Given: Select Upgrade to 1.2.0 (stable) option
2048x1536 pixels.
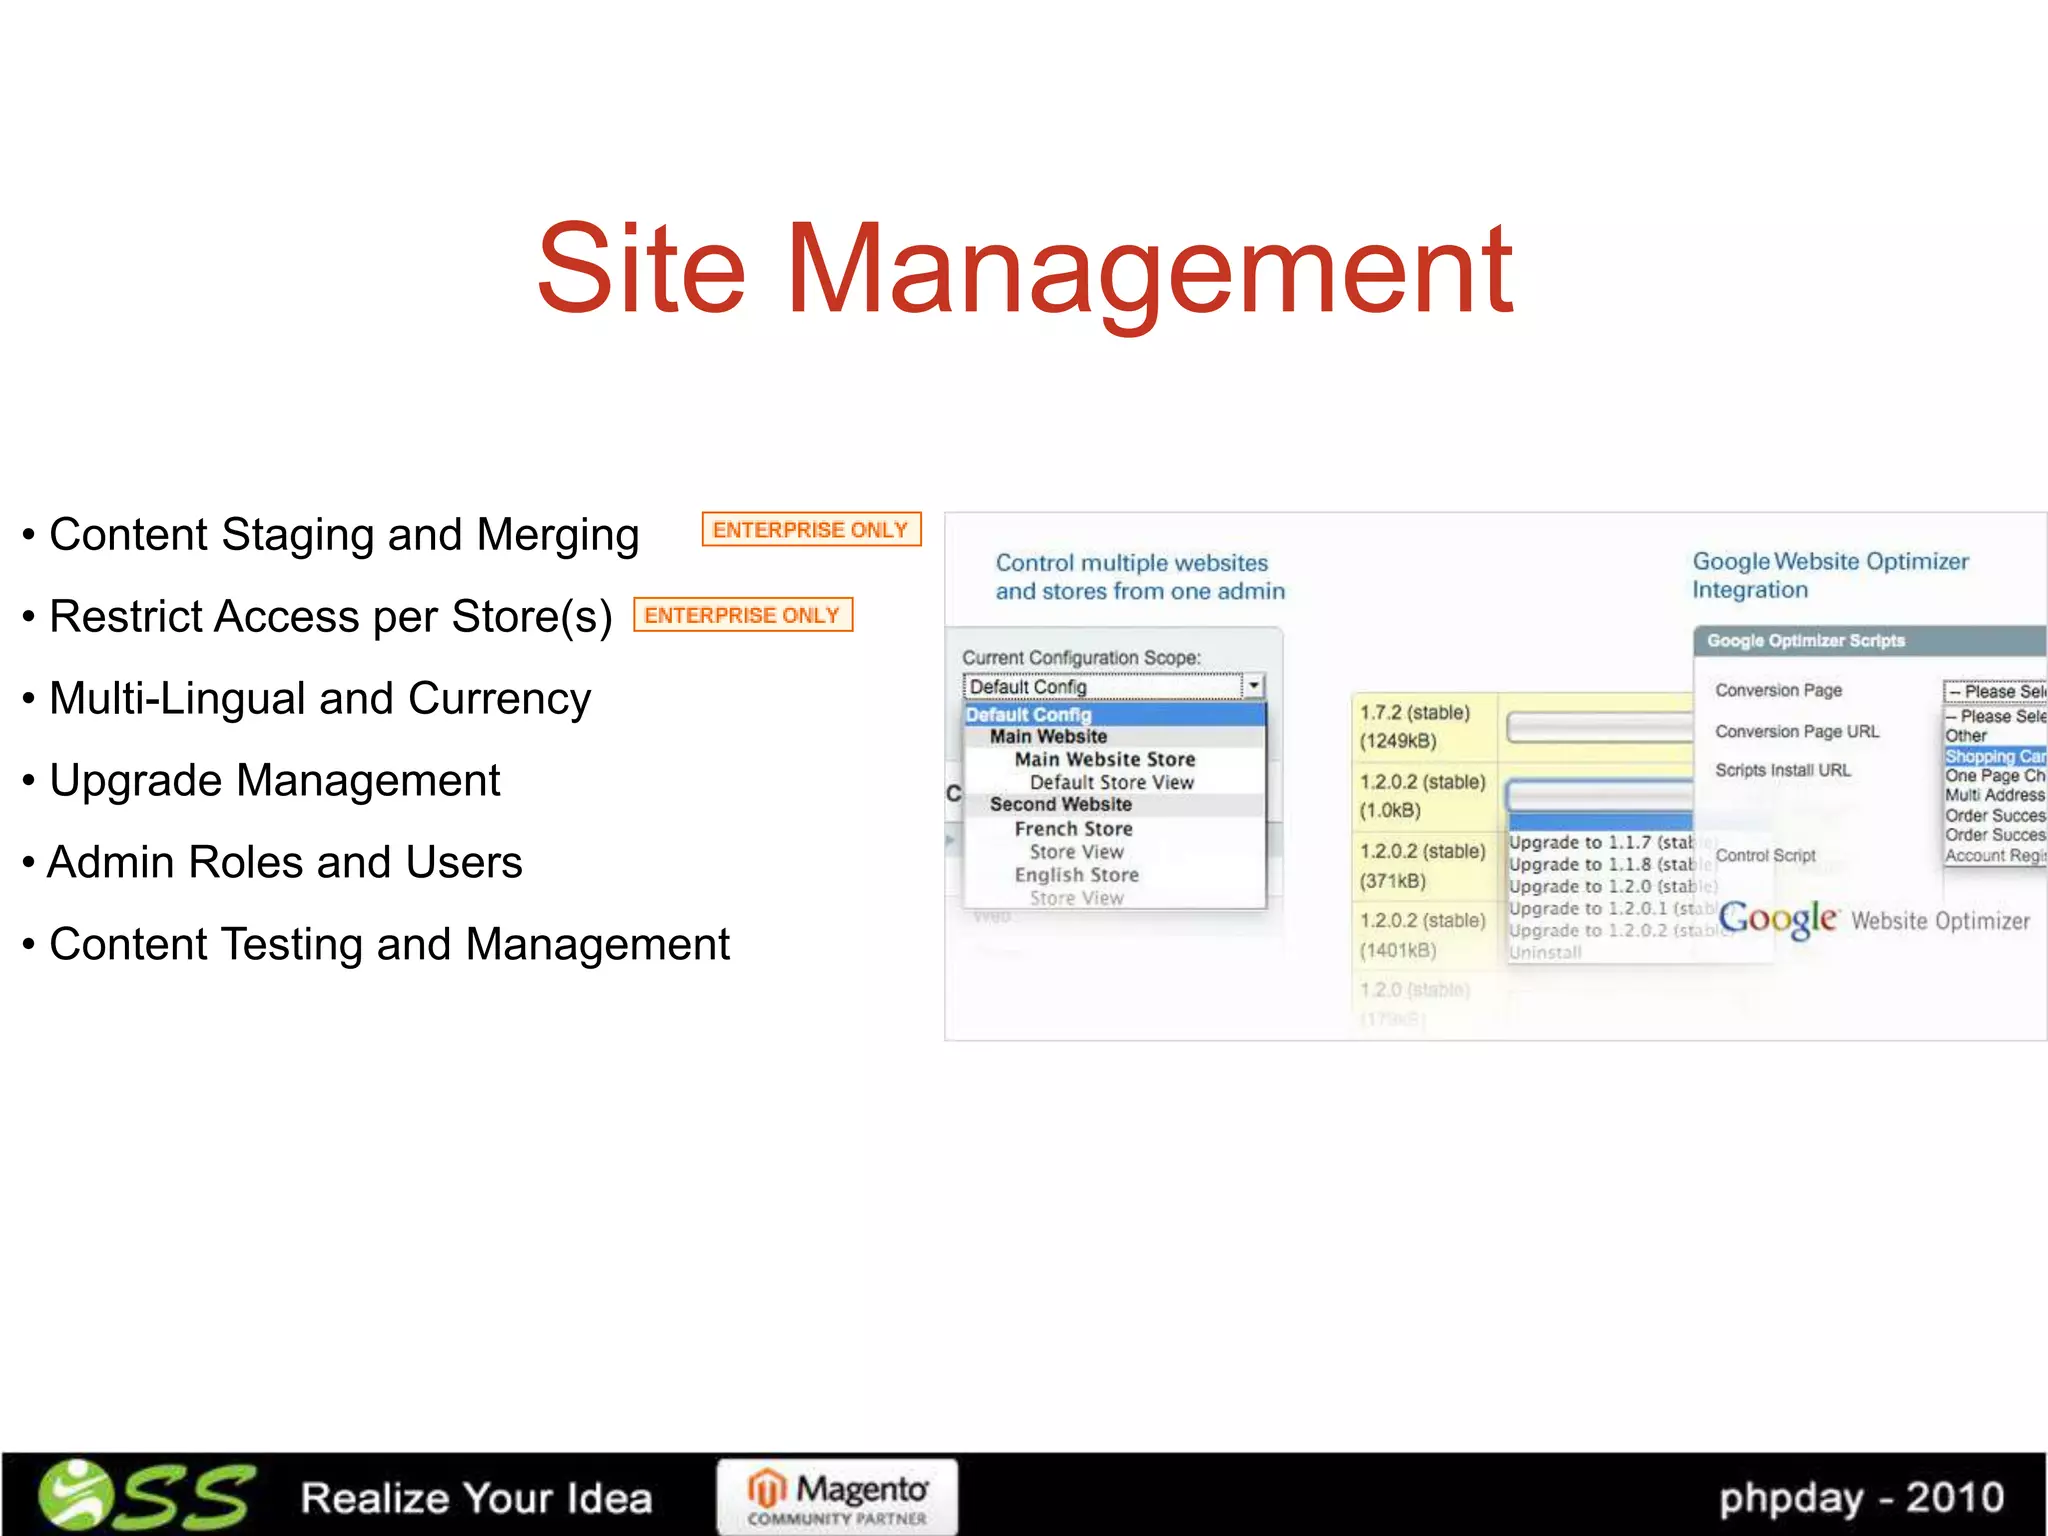Looking at the screenshot, I should point(1612,886).
